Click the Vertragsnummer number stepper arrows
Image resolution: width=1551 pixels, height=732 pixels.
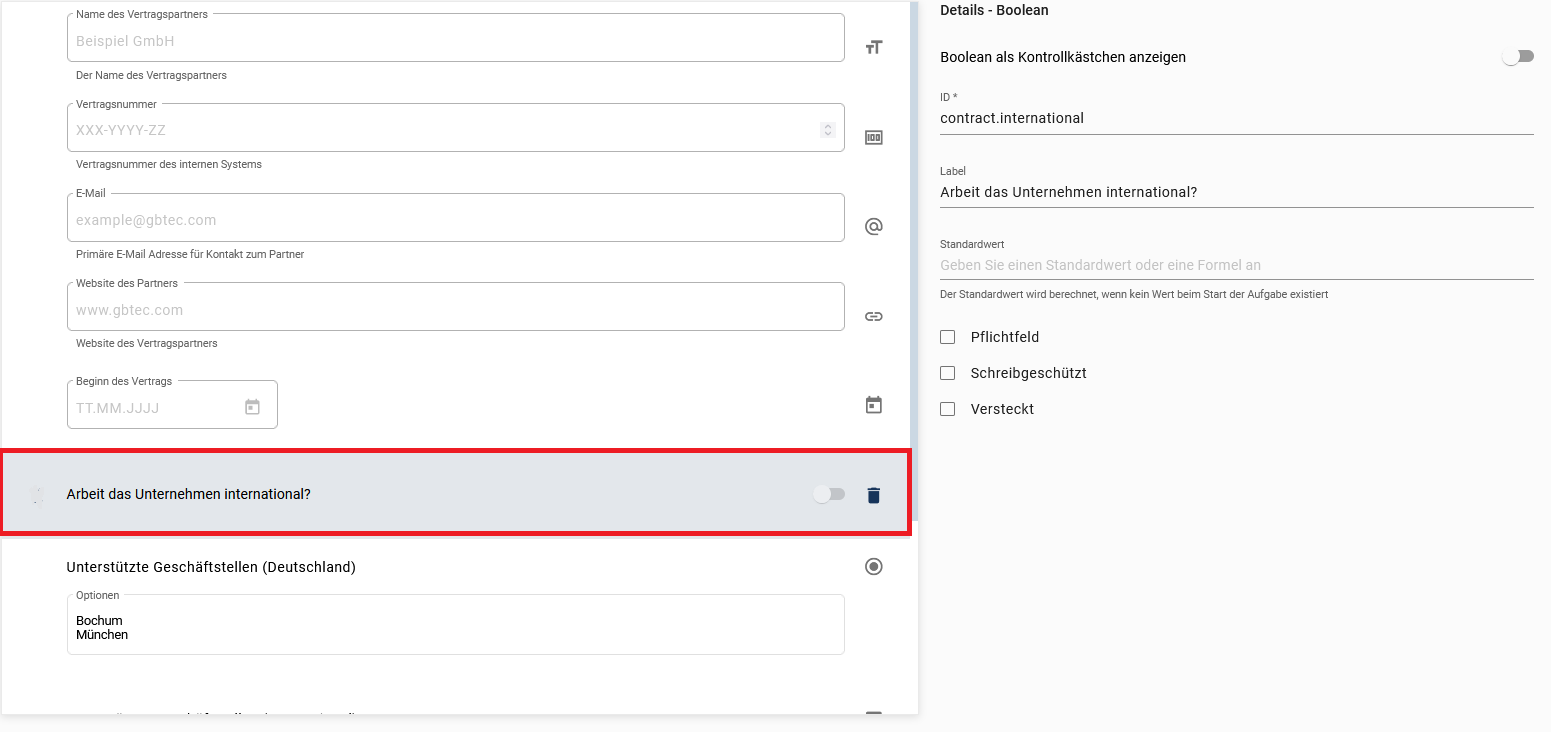(x=827, y=130)
